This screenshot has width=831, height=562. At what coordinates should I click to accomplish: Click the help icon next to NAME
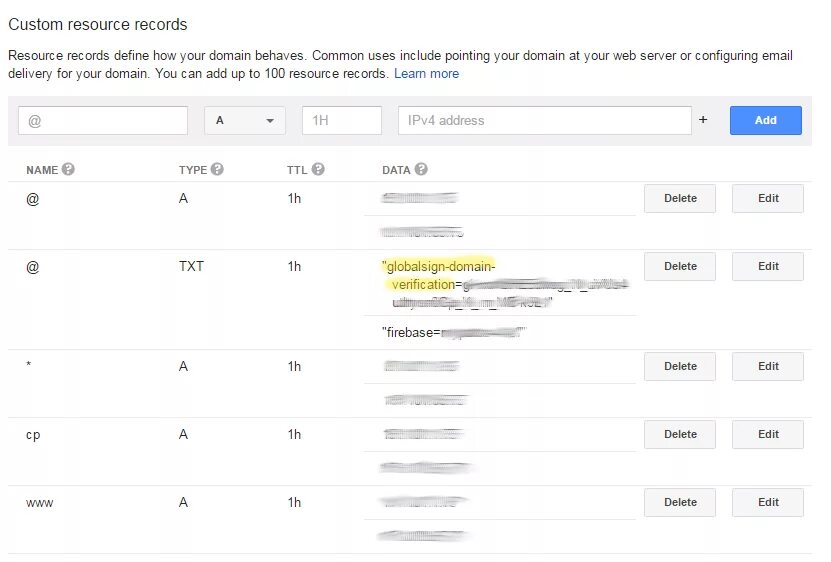coord(69,170)
